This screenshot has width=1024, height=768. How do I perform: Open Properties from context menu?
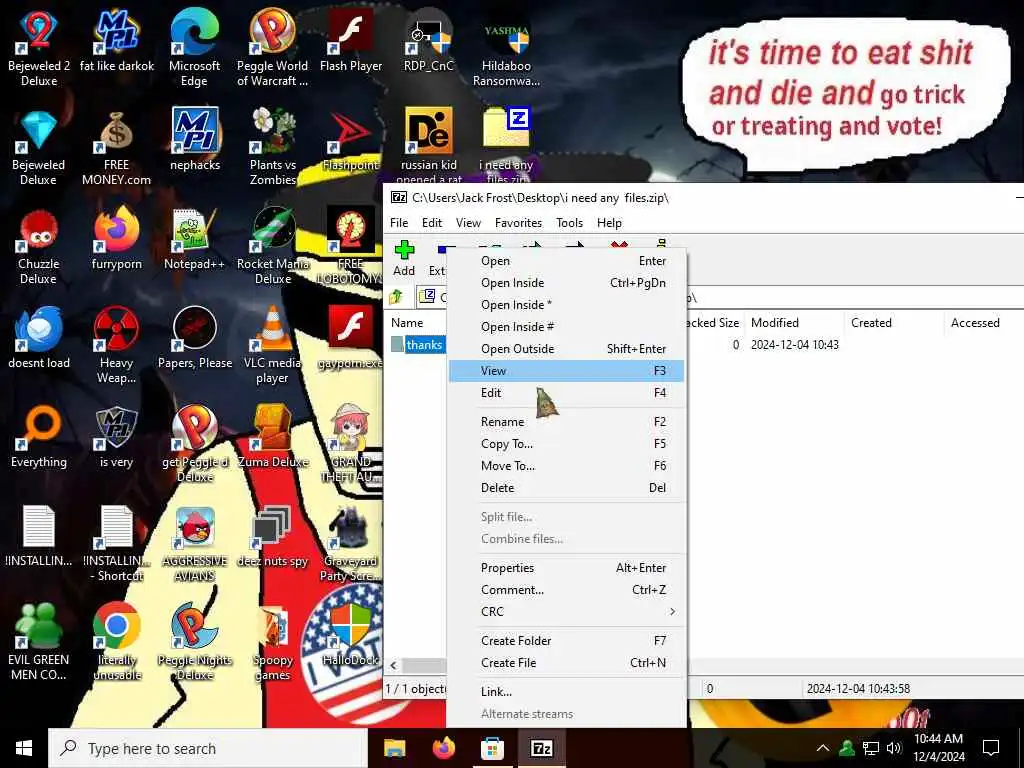[x=566, y=568]
